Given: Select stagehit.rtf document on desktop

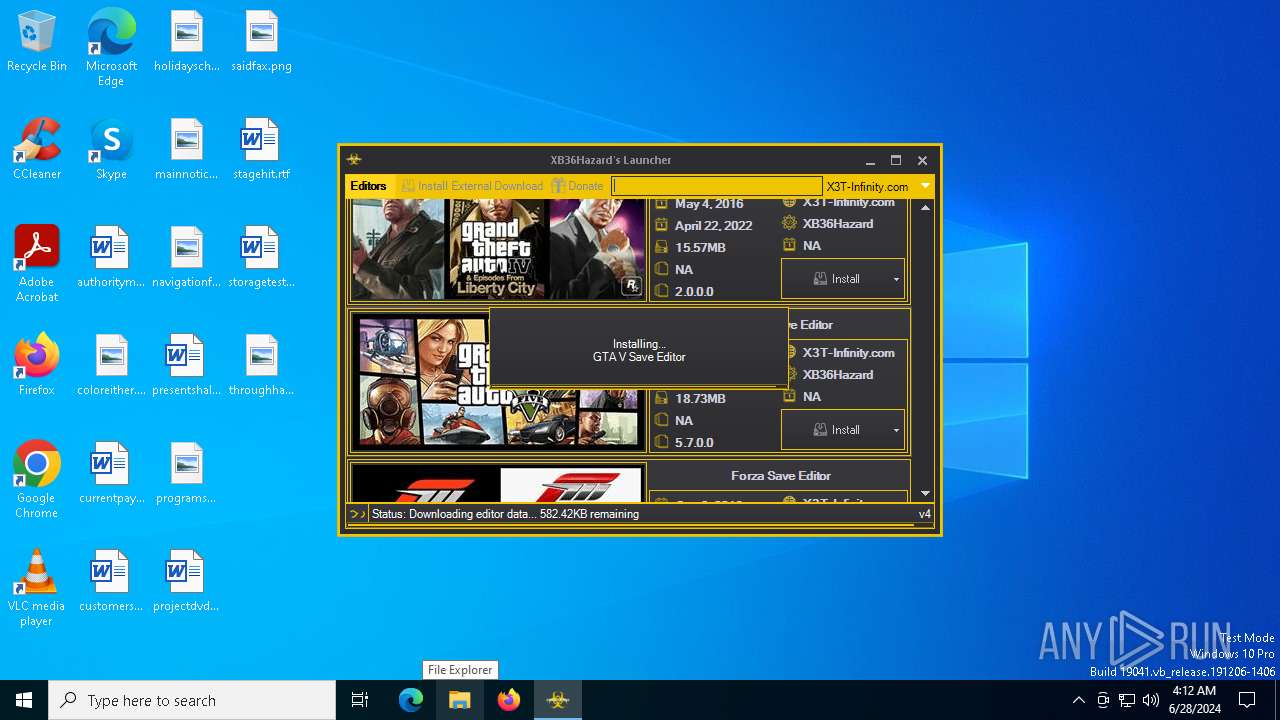Looking at the screenshot, I should point(261,150).
